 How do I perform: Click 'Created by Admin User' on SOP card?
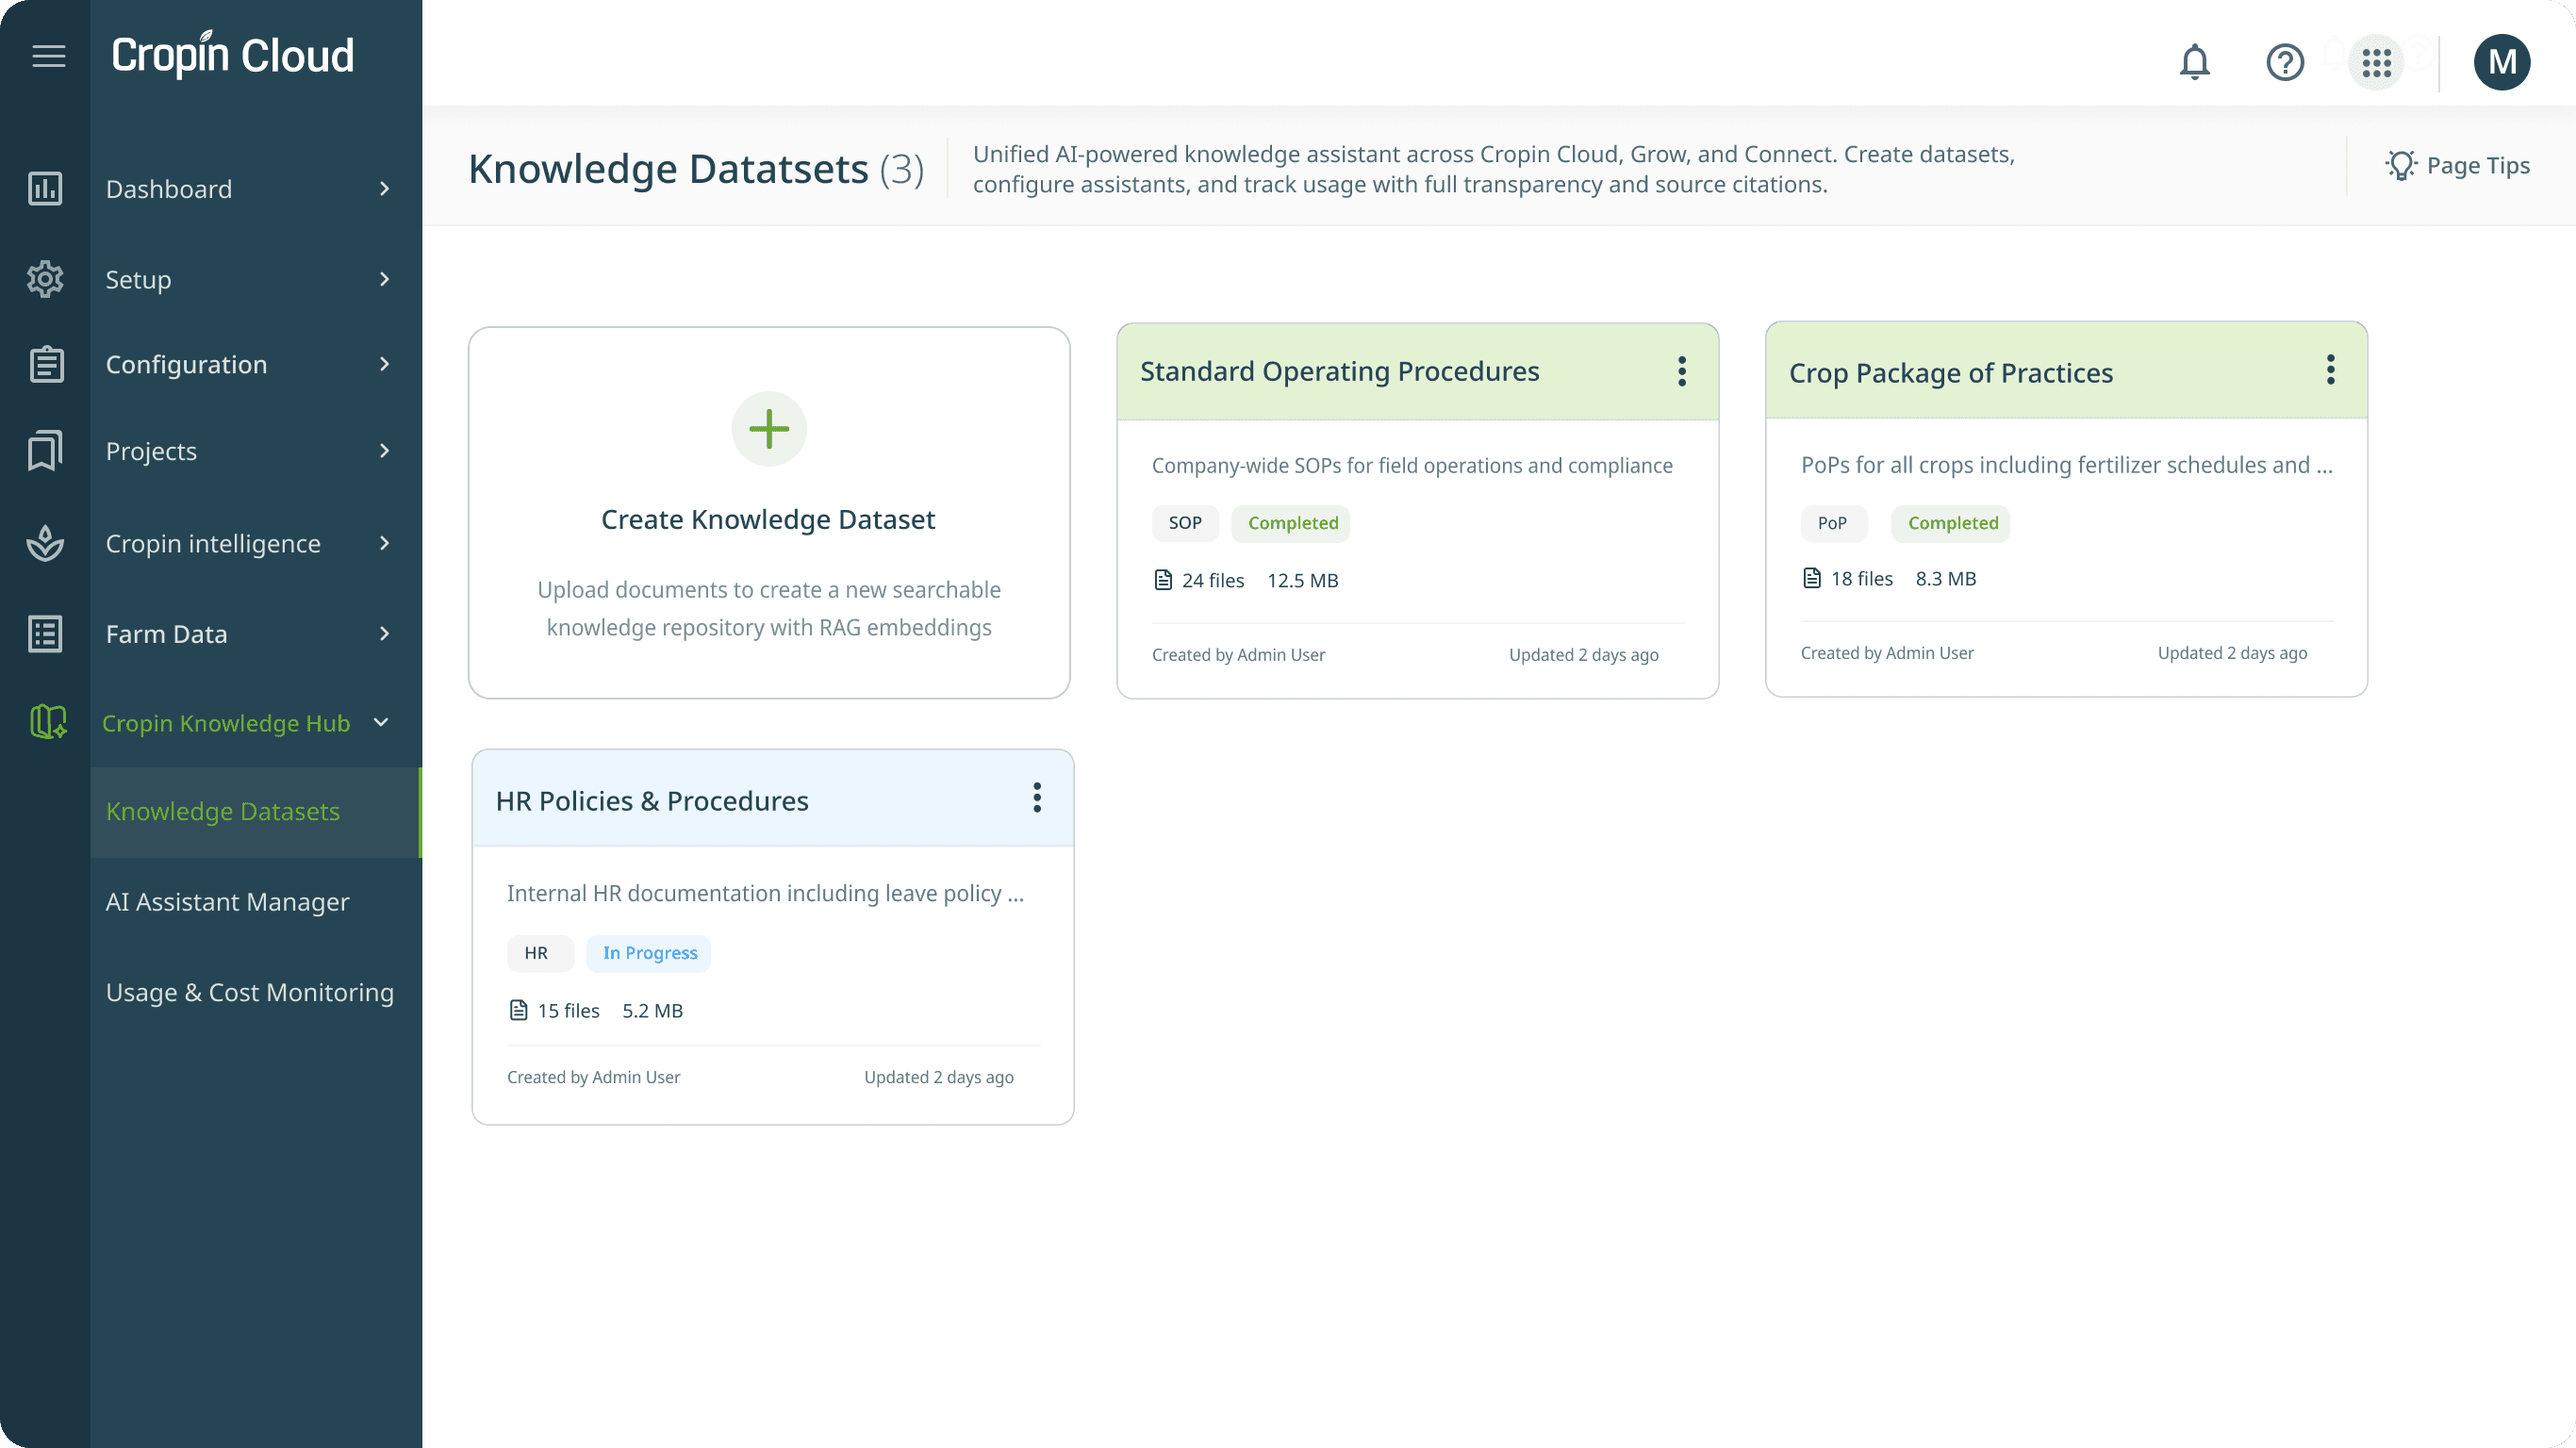pyautogui.click(x=1238, y=655)
